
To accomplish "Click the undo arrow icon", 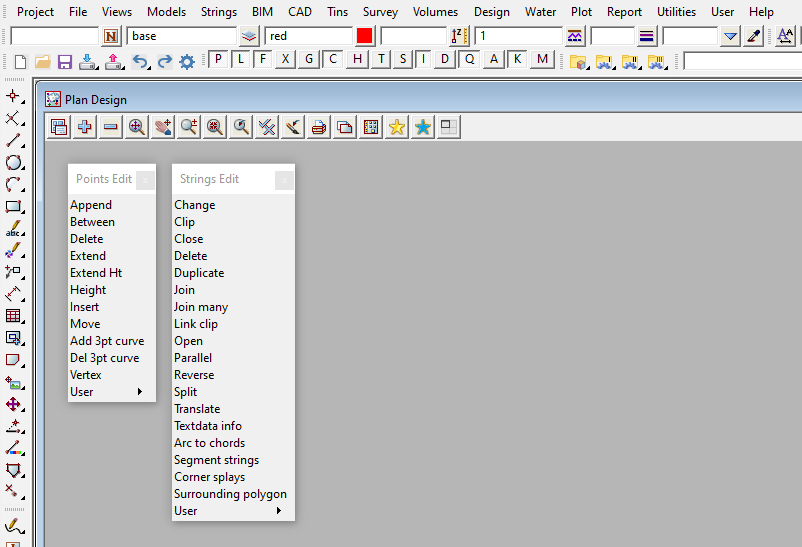I will click(x=140, y=62).
